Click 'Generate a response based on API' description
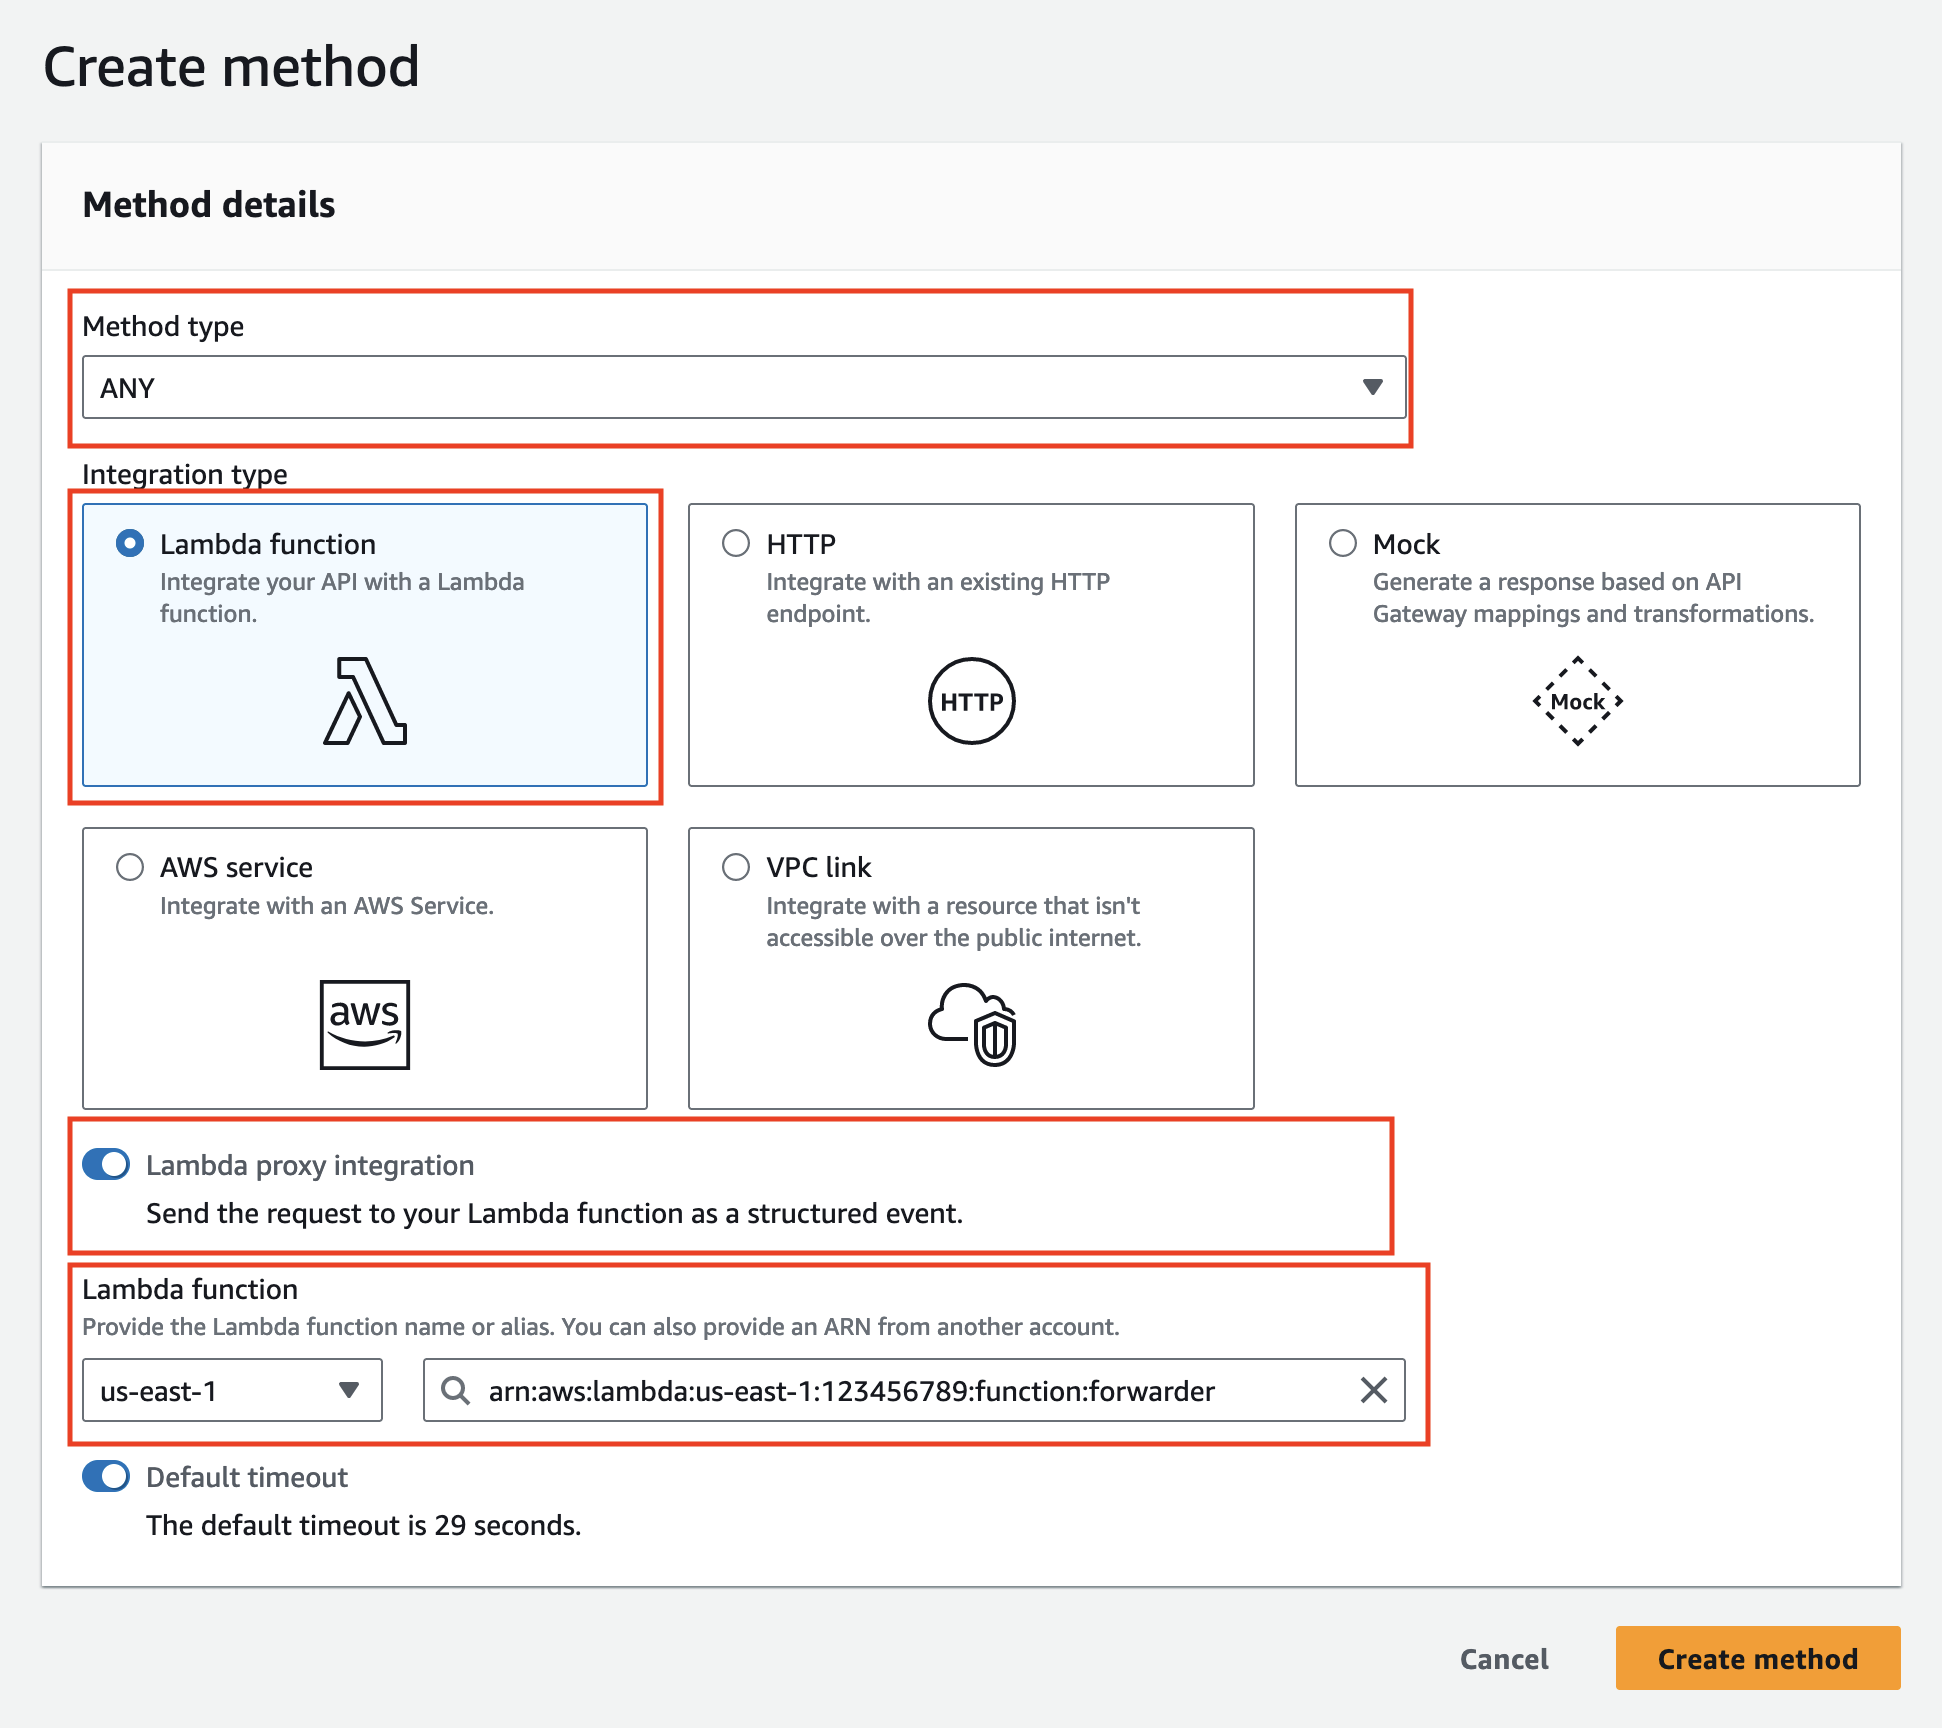This screenshot has height=1728, width=1942. [x=1557, y=582]
